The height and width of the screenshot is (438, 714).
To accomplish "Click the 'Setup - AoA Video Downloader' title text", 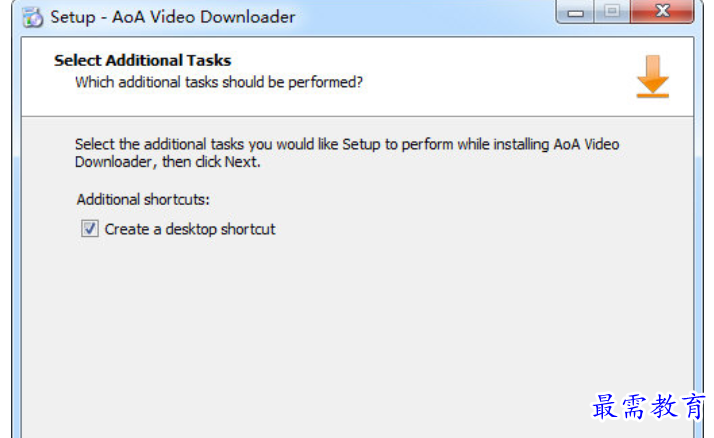I will coord(173,17).
